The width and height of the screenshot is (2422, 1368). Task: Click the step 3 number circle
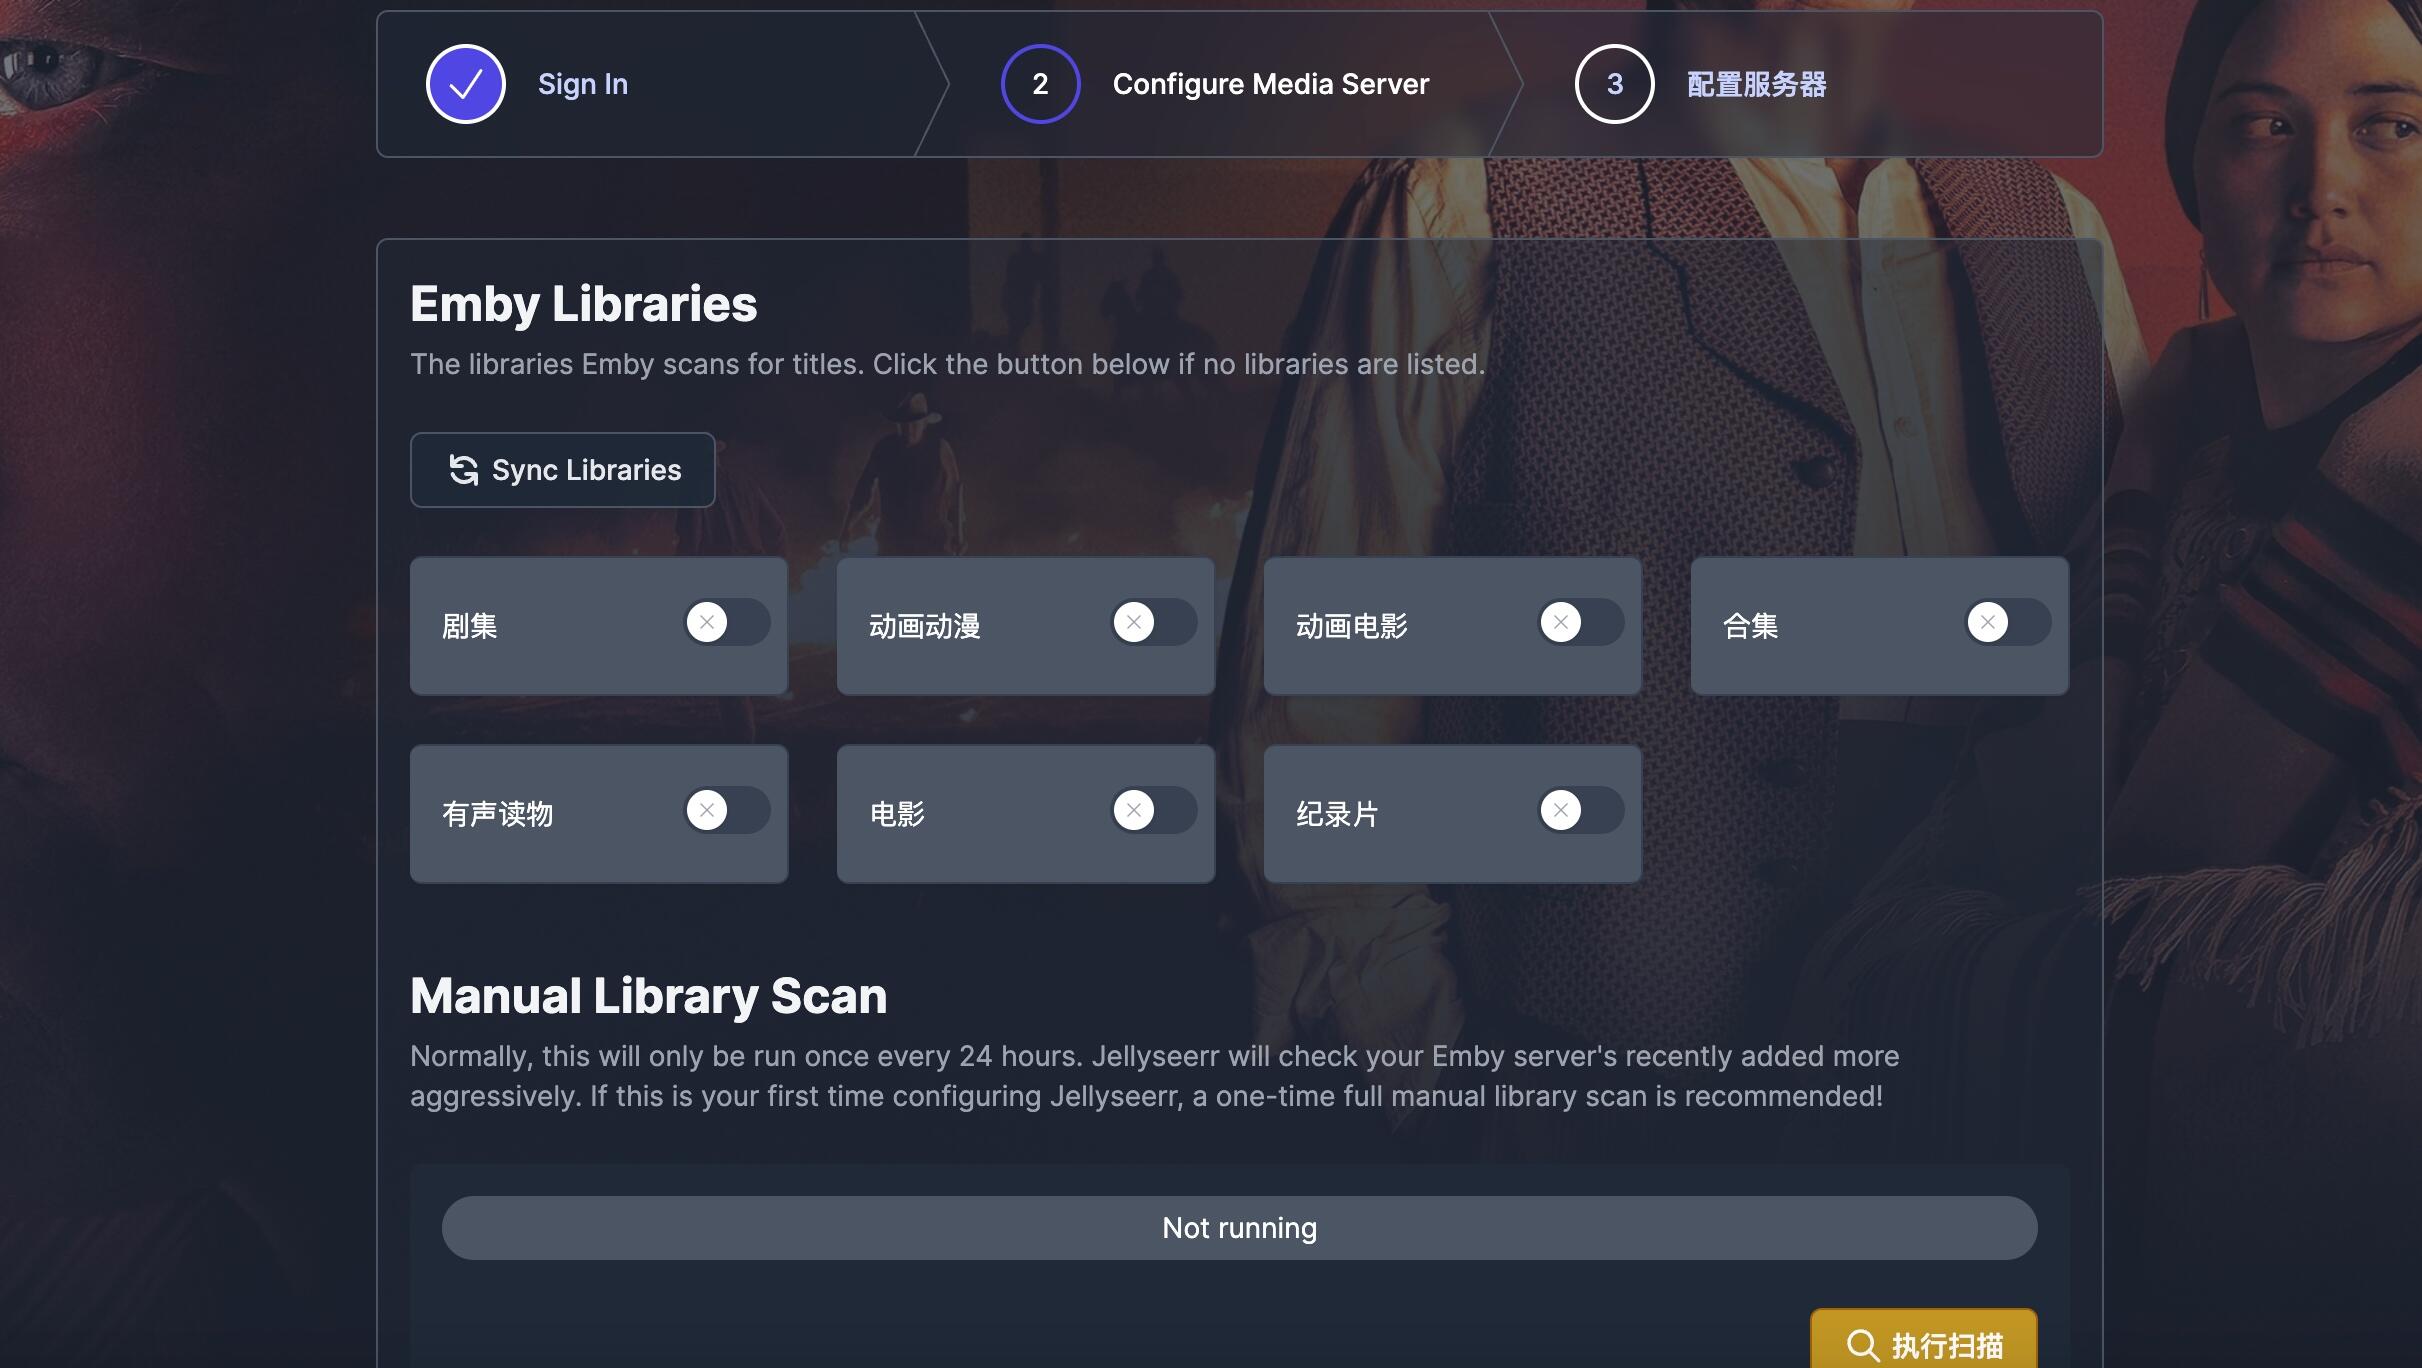pyautogui.click(x=1614, y=84)
